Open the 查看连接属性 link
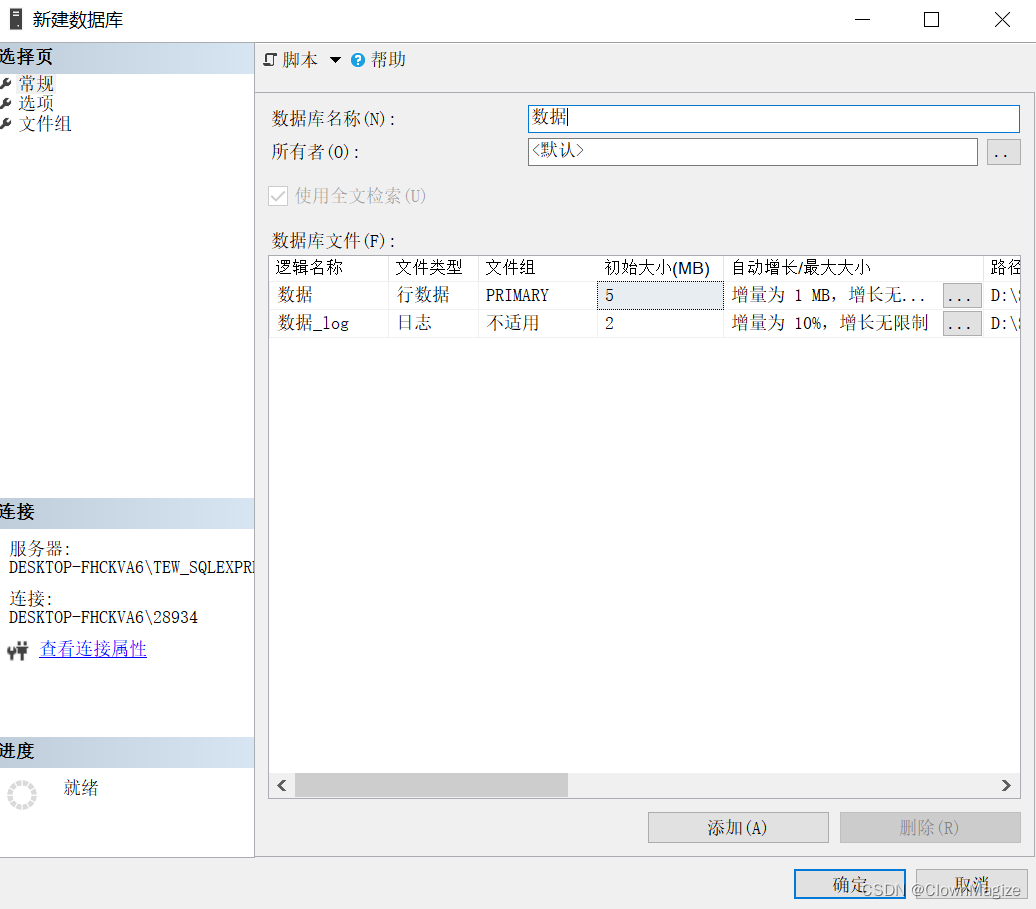This screenshot has height=909, width=1036. coord(93,649)
